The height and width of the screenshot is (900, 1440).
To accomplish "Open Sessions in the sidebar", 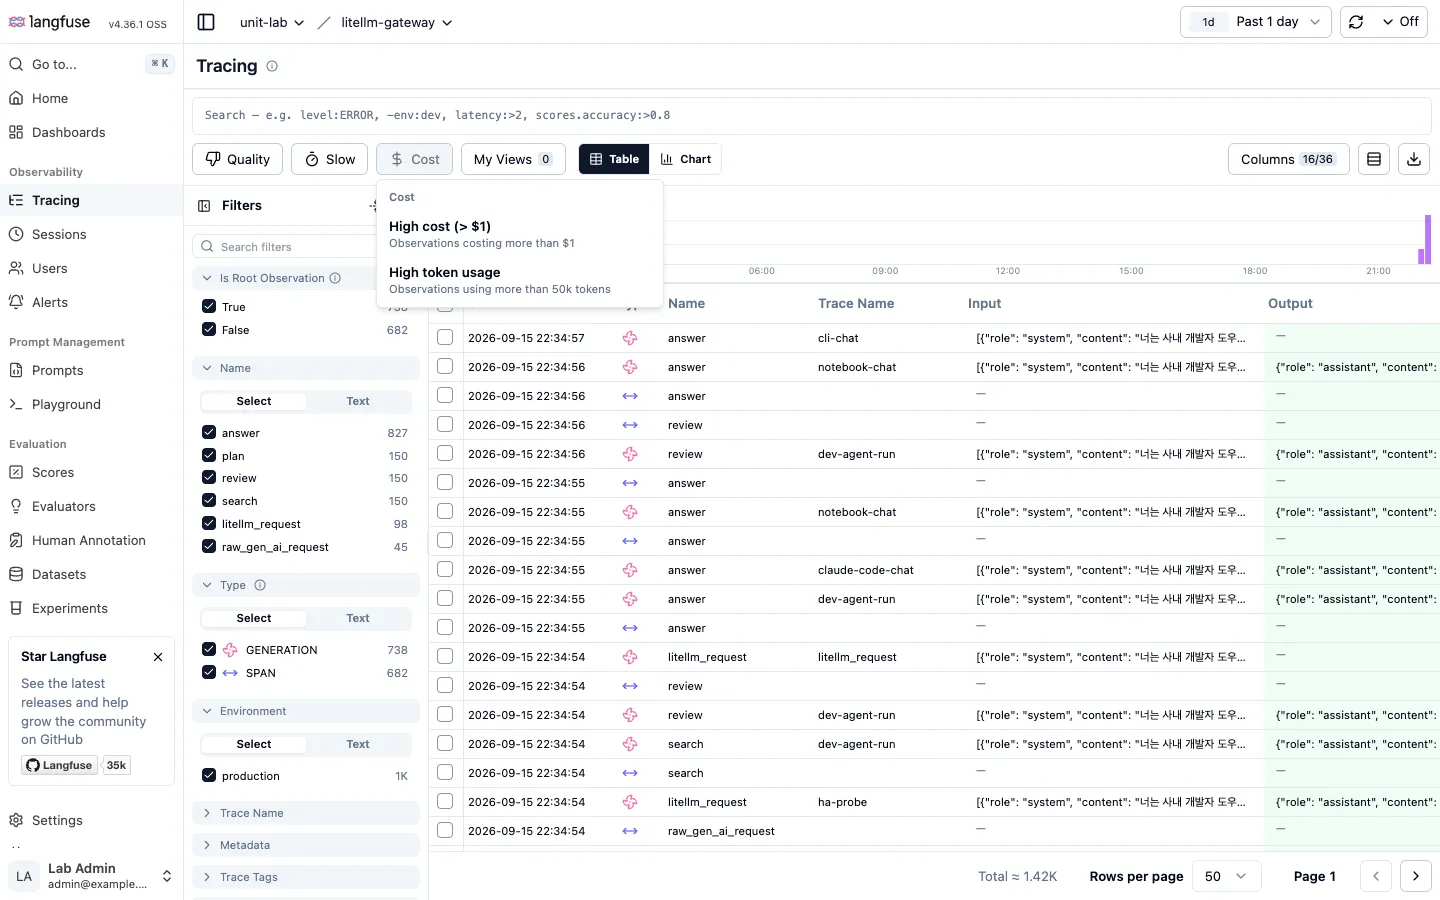I will 92,234.
